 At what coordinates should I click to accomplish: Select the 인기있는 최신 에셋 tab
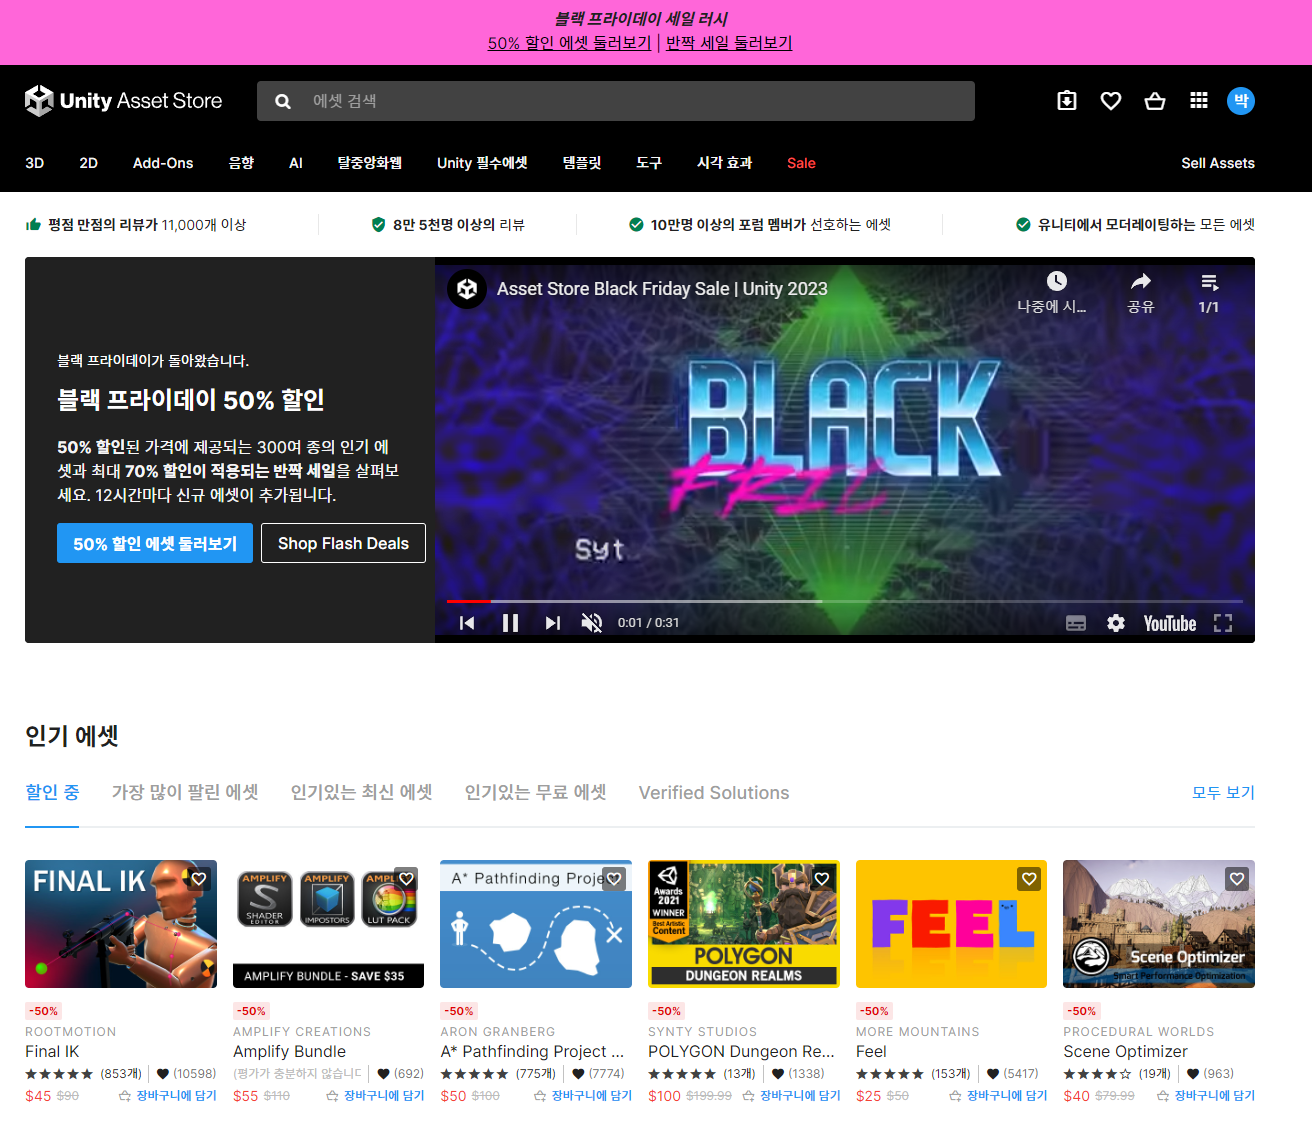click(x=362, y=792)
